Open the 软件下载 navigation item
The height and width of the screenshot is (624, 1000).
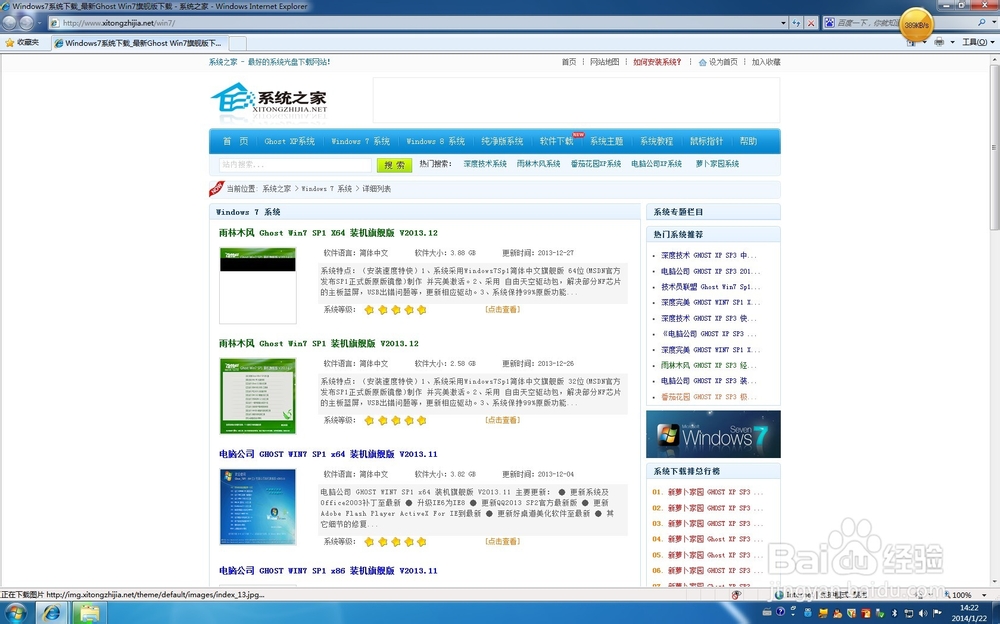[x=556, y=142]
